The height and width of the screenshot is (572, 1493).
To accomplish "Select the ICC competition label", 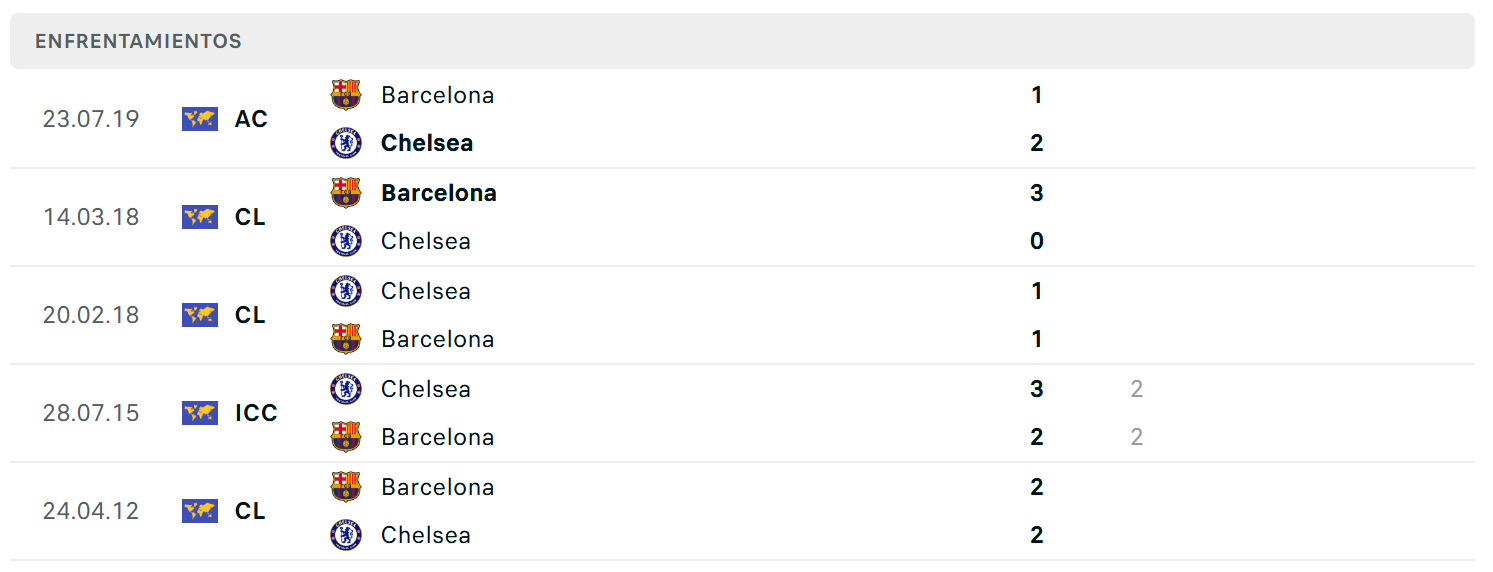I will 256,413.
